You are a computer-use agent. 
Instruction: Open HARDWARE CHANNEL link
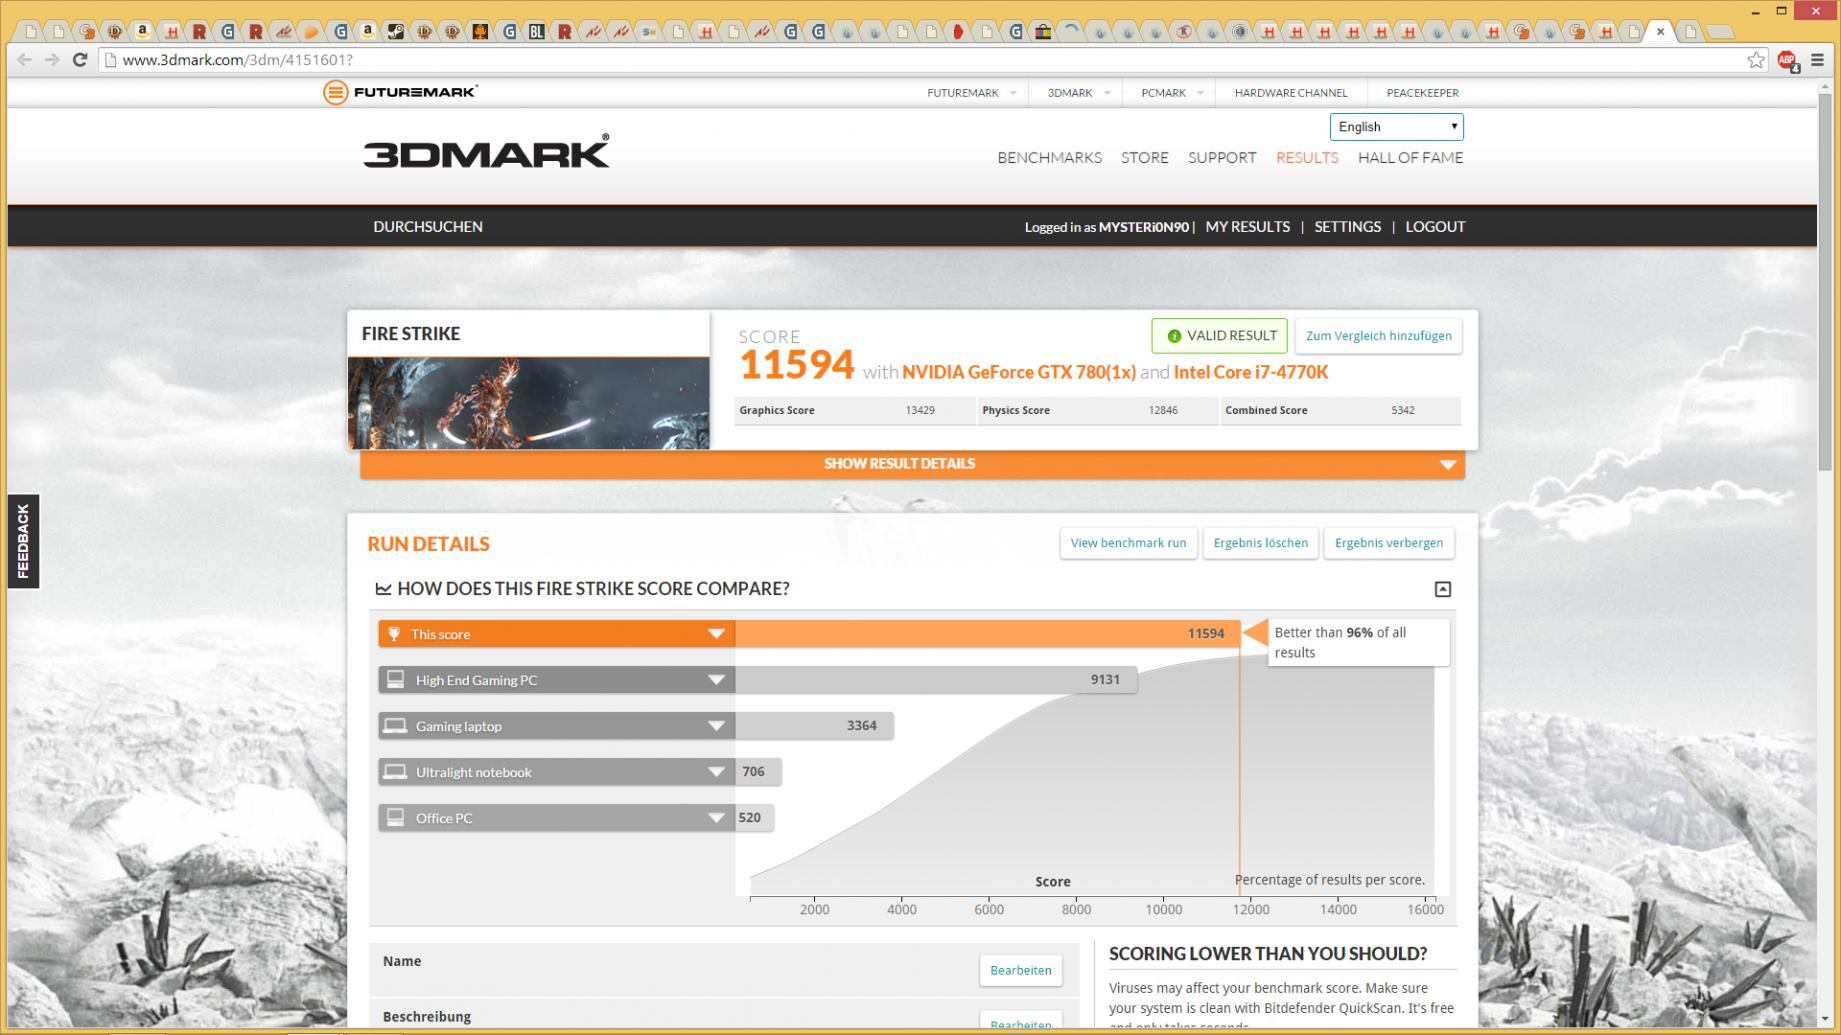coord(1291,93)
